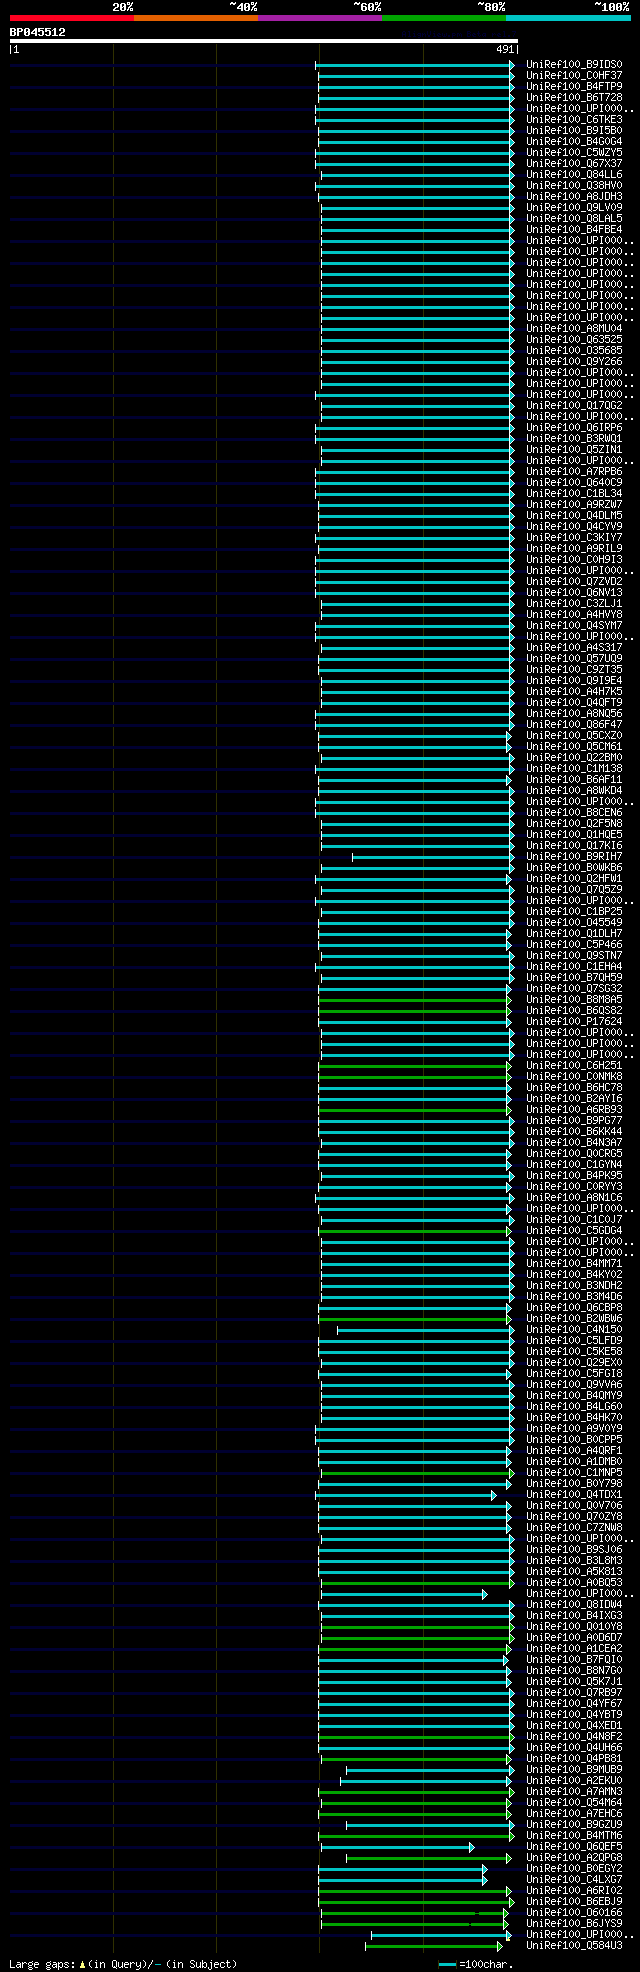The width and height of the screenshot is (640, 1972).
Task: Select the UniRef100_C1BL34 entry
Action: (x=574, y=494)
